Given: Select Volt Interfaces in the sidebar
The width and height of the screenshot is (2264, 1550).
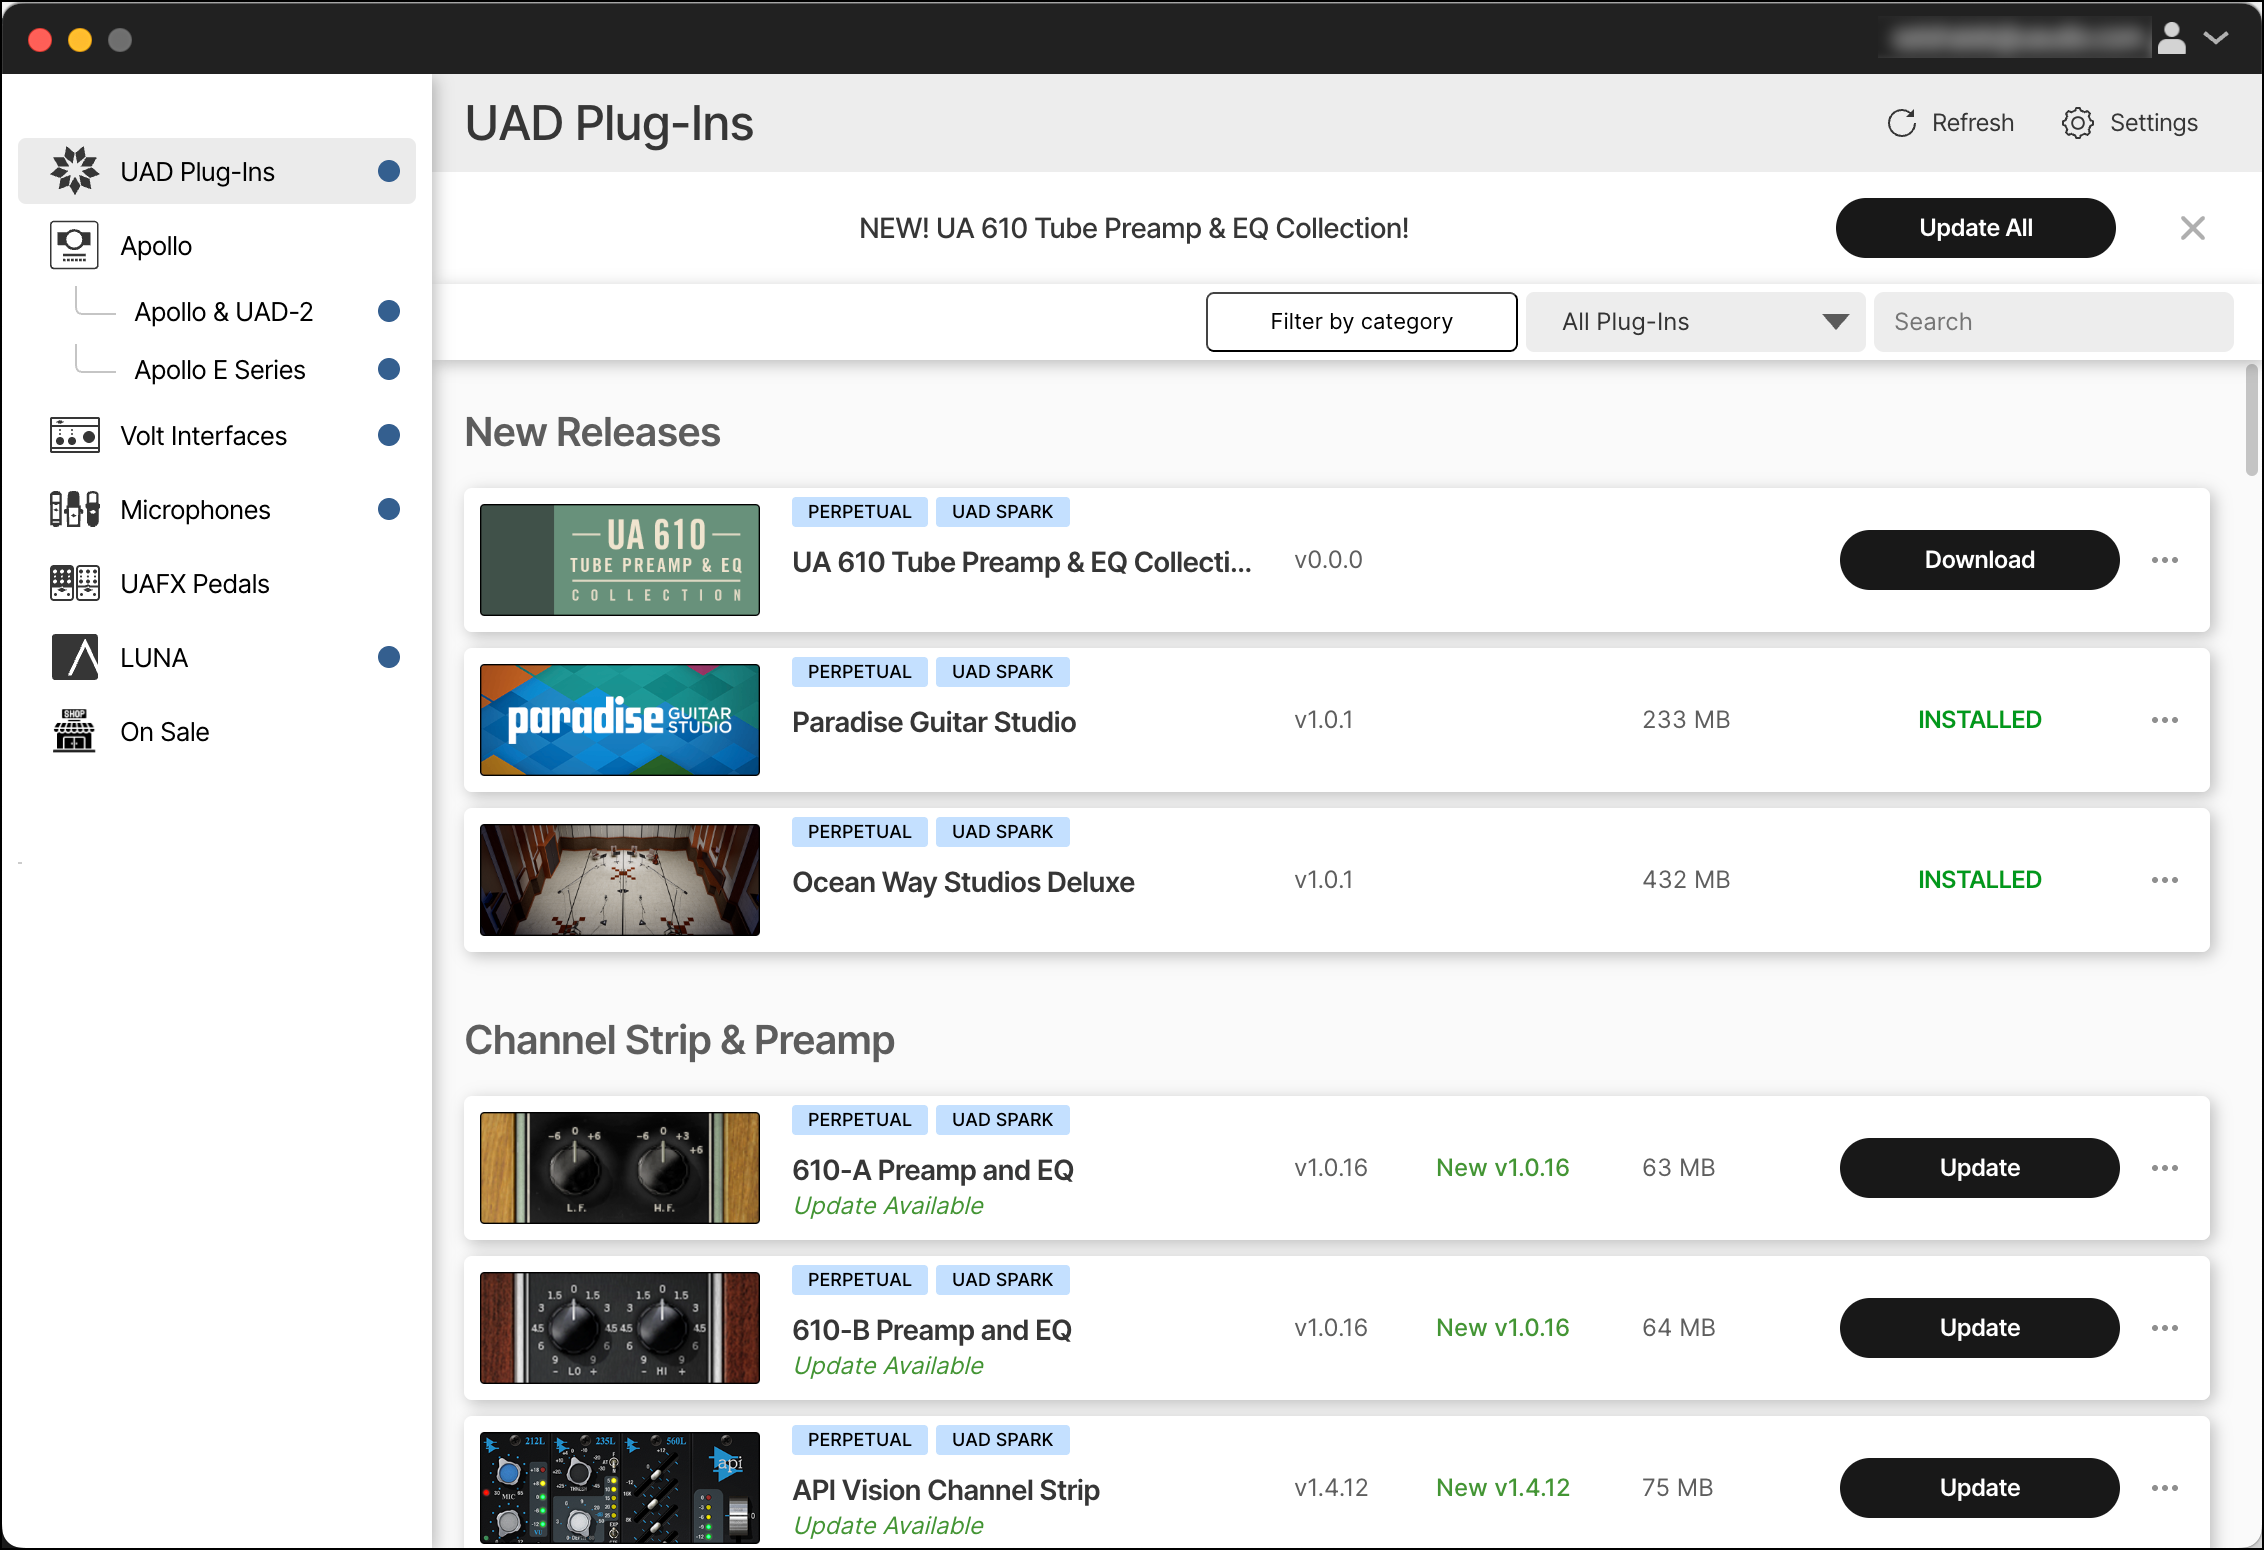Looking at the screenshot, I should 203,435.
